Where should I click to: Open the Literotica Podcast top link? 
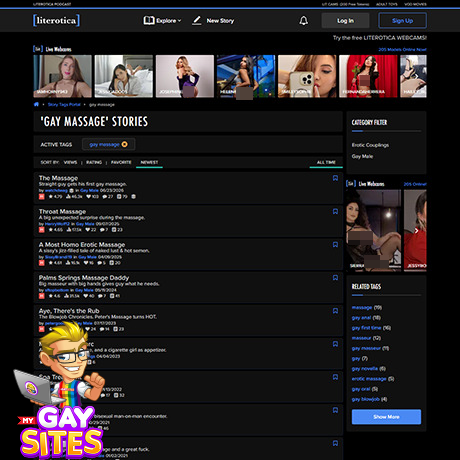point(52,4)
